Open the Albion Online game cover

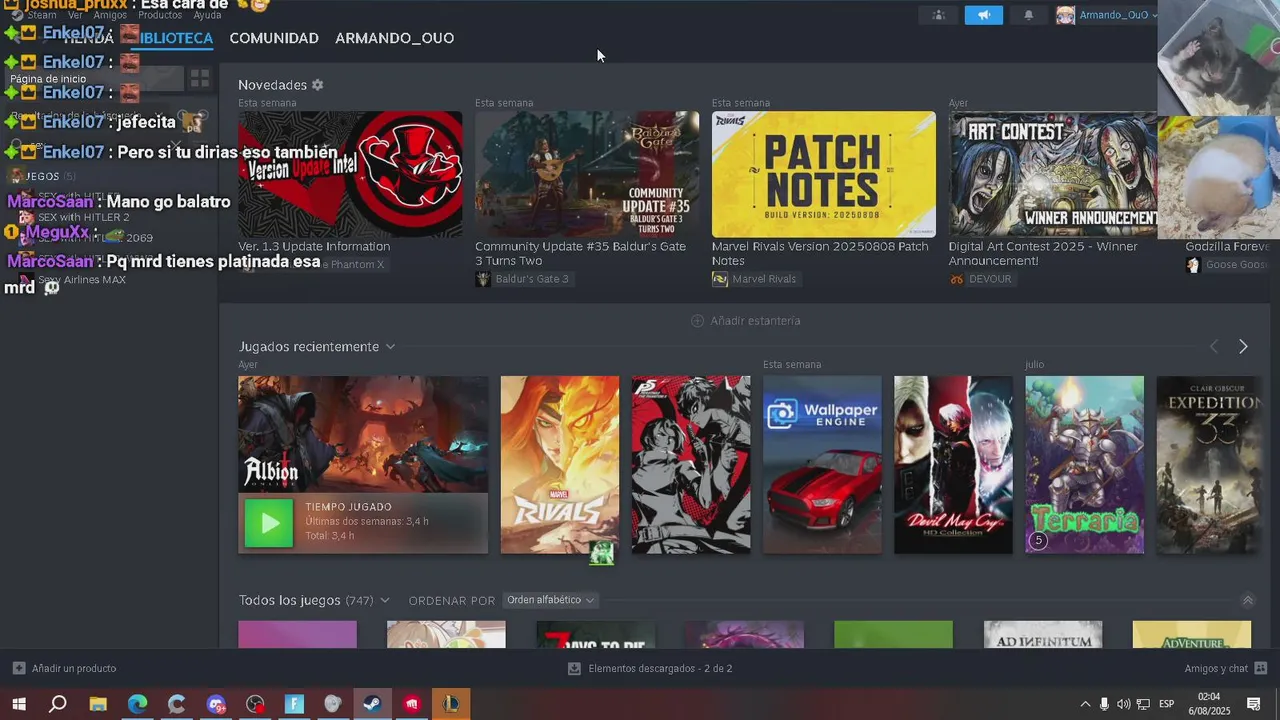pyautogui.click(x=363, y=434)
